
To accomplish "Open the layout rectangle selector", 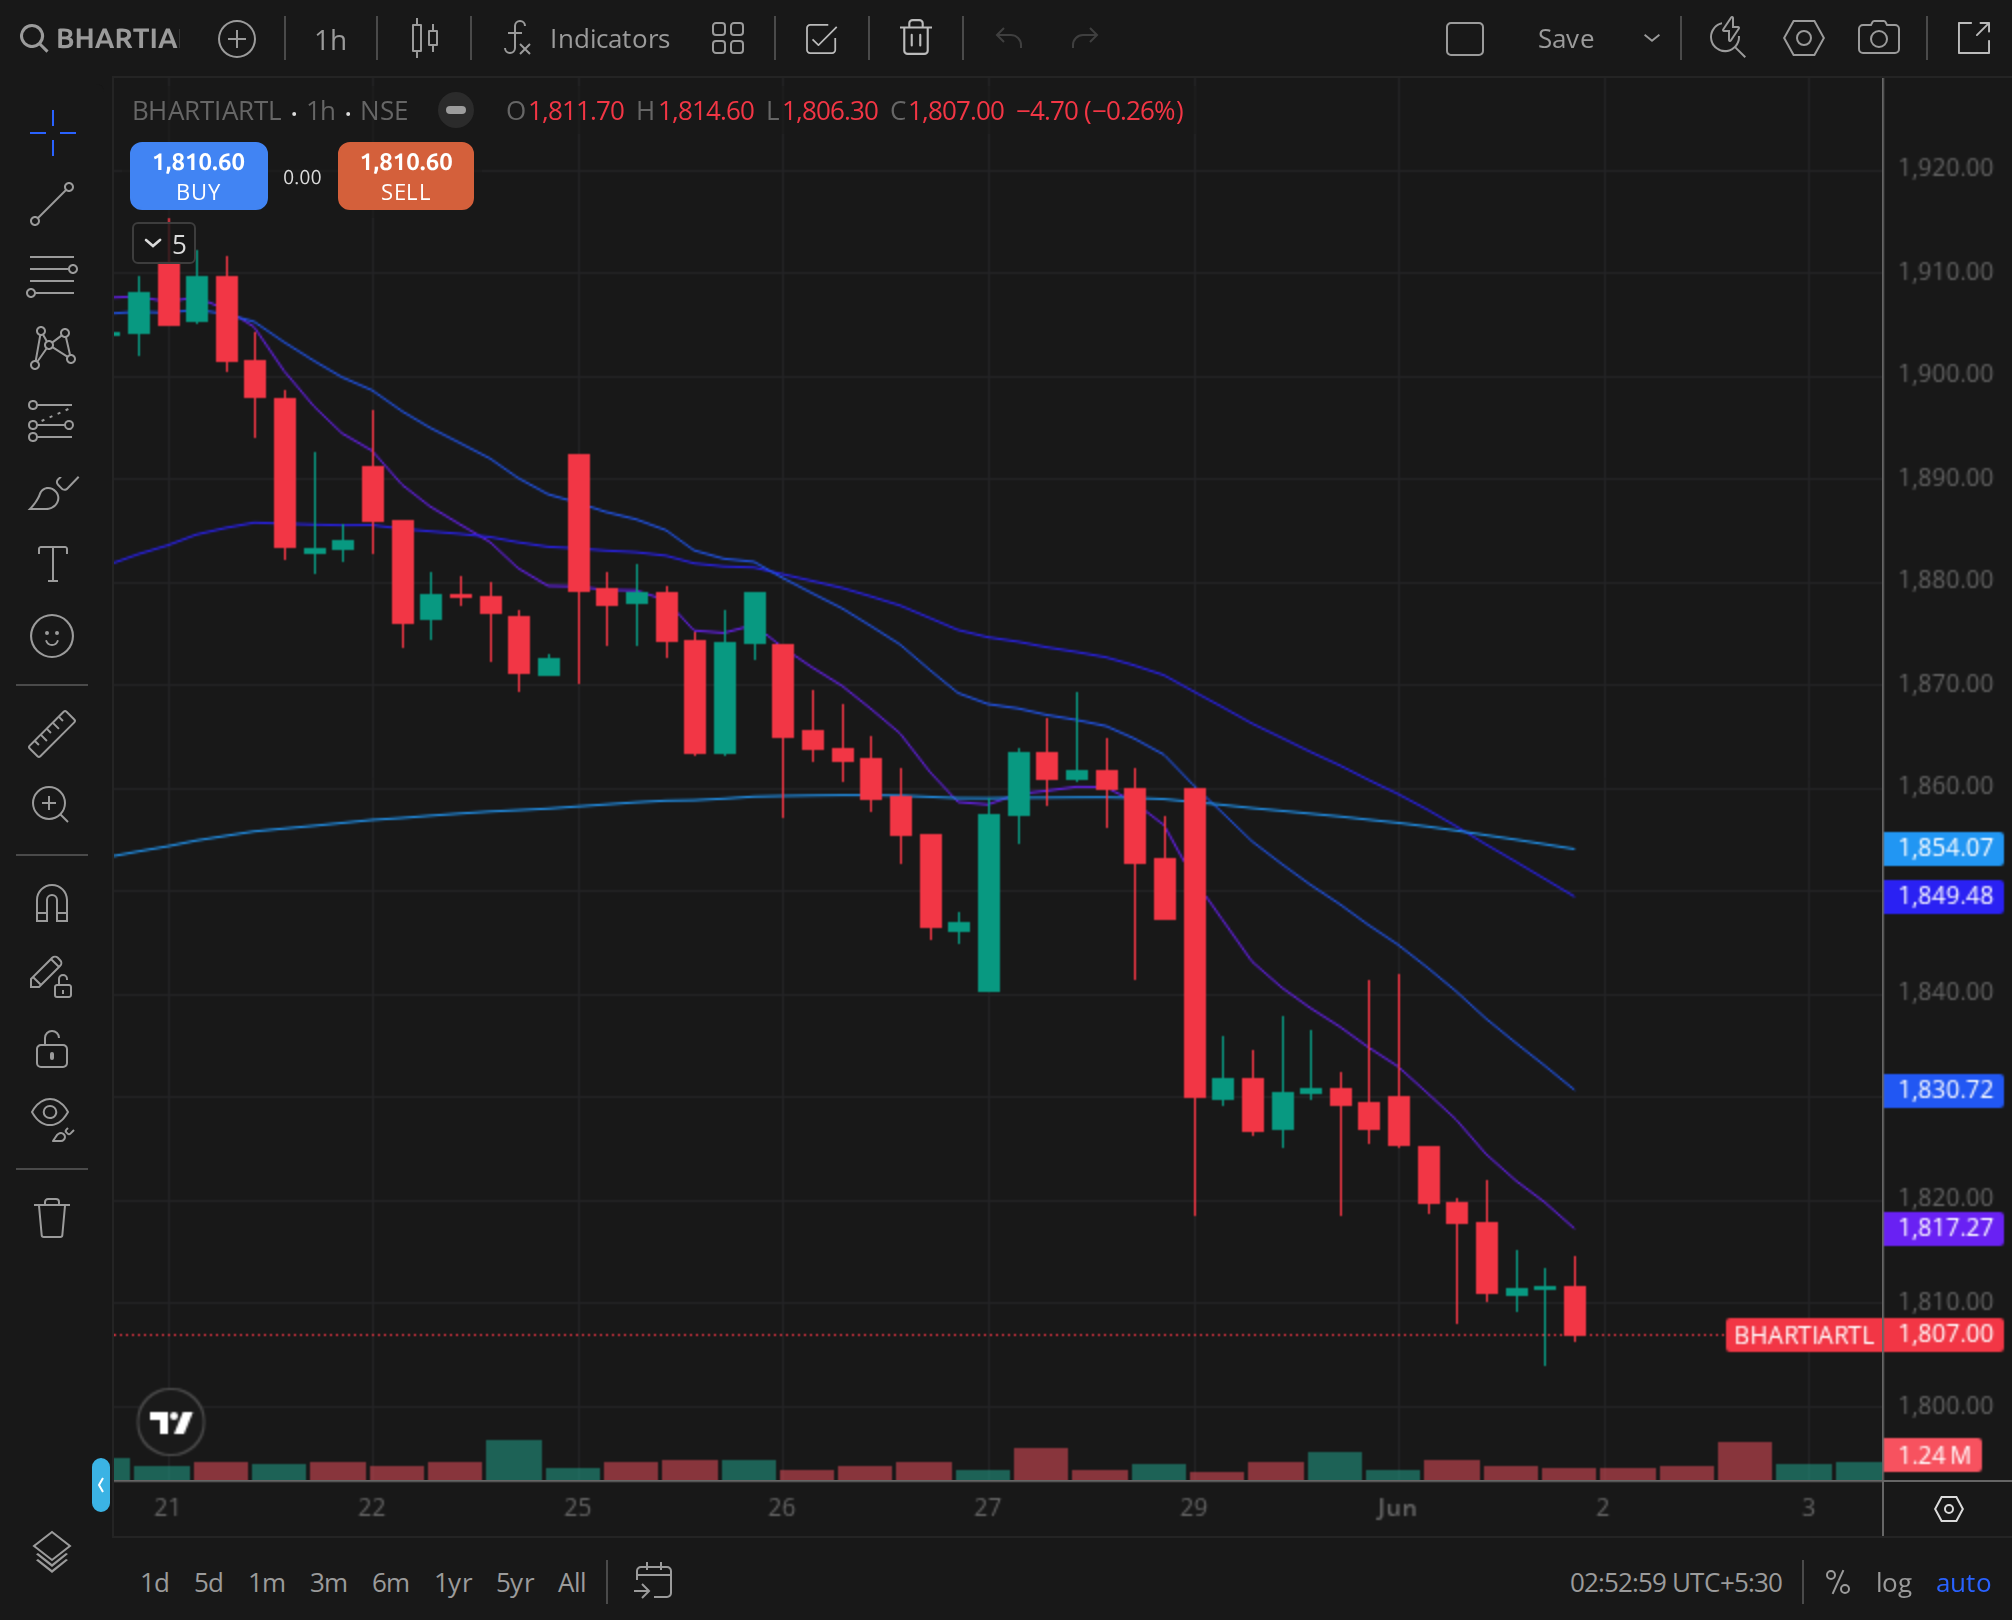I will (1465, 39).
